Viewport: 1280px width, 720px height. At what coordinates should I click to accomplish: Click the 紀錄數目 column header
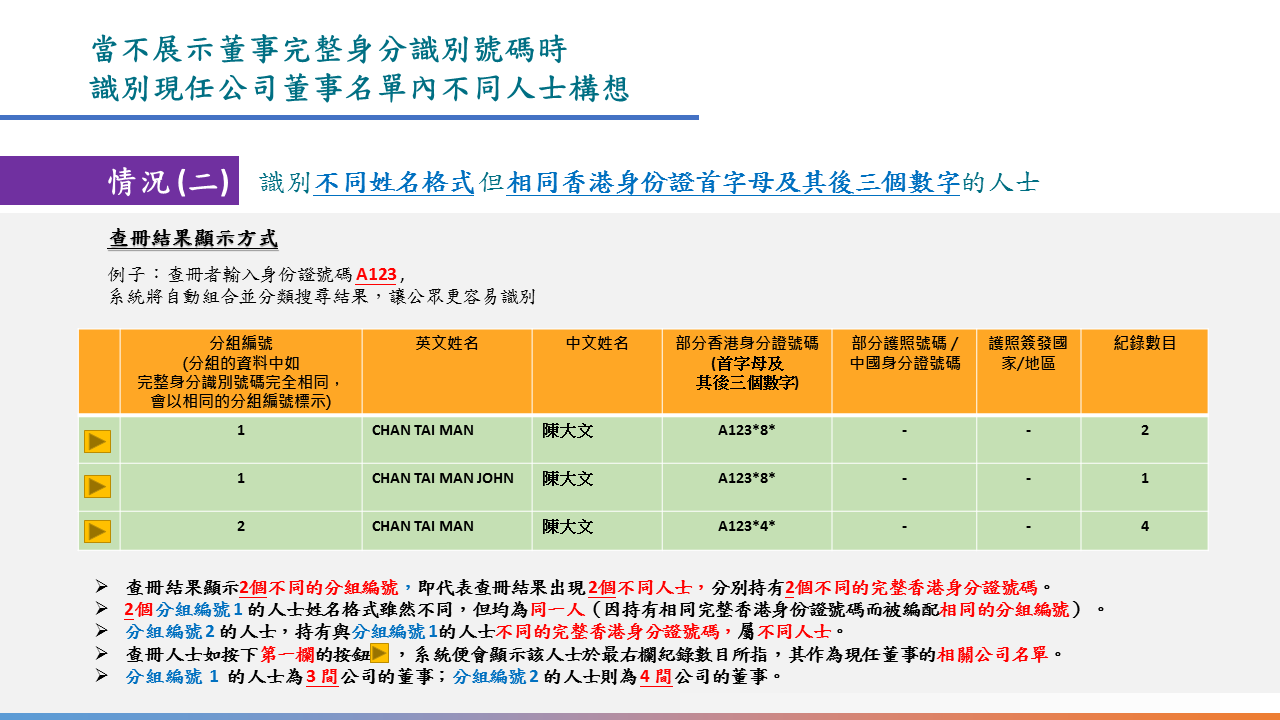point(1144,343)
